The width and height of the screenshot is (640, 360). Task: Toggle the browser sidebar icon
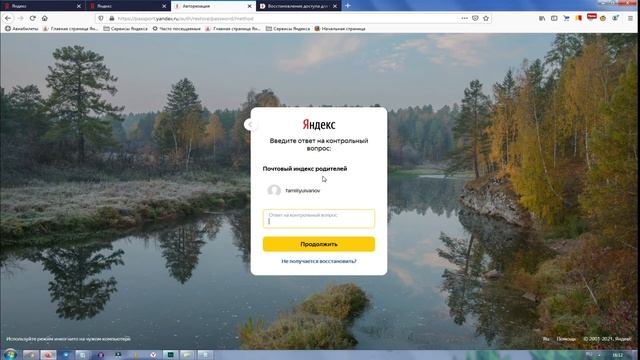pyautogui.click(x=554, y=18)
